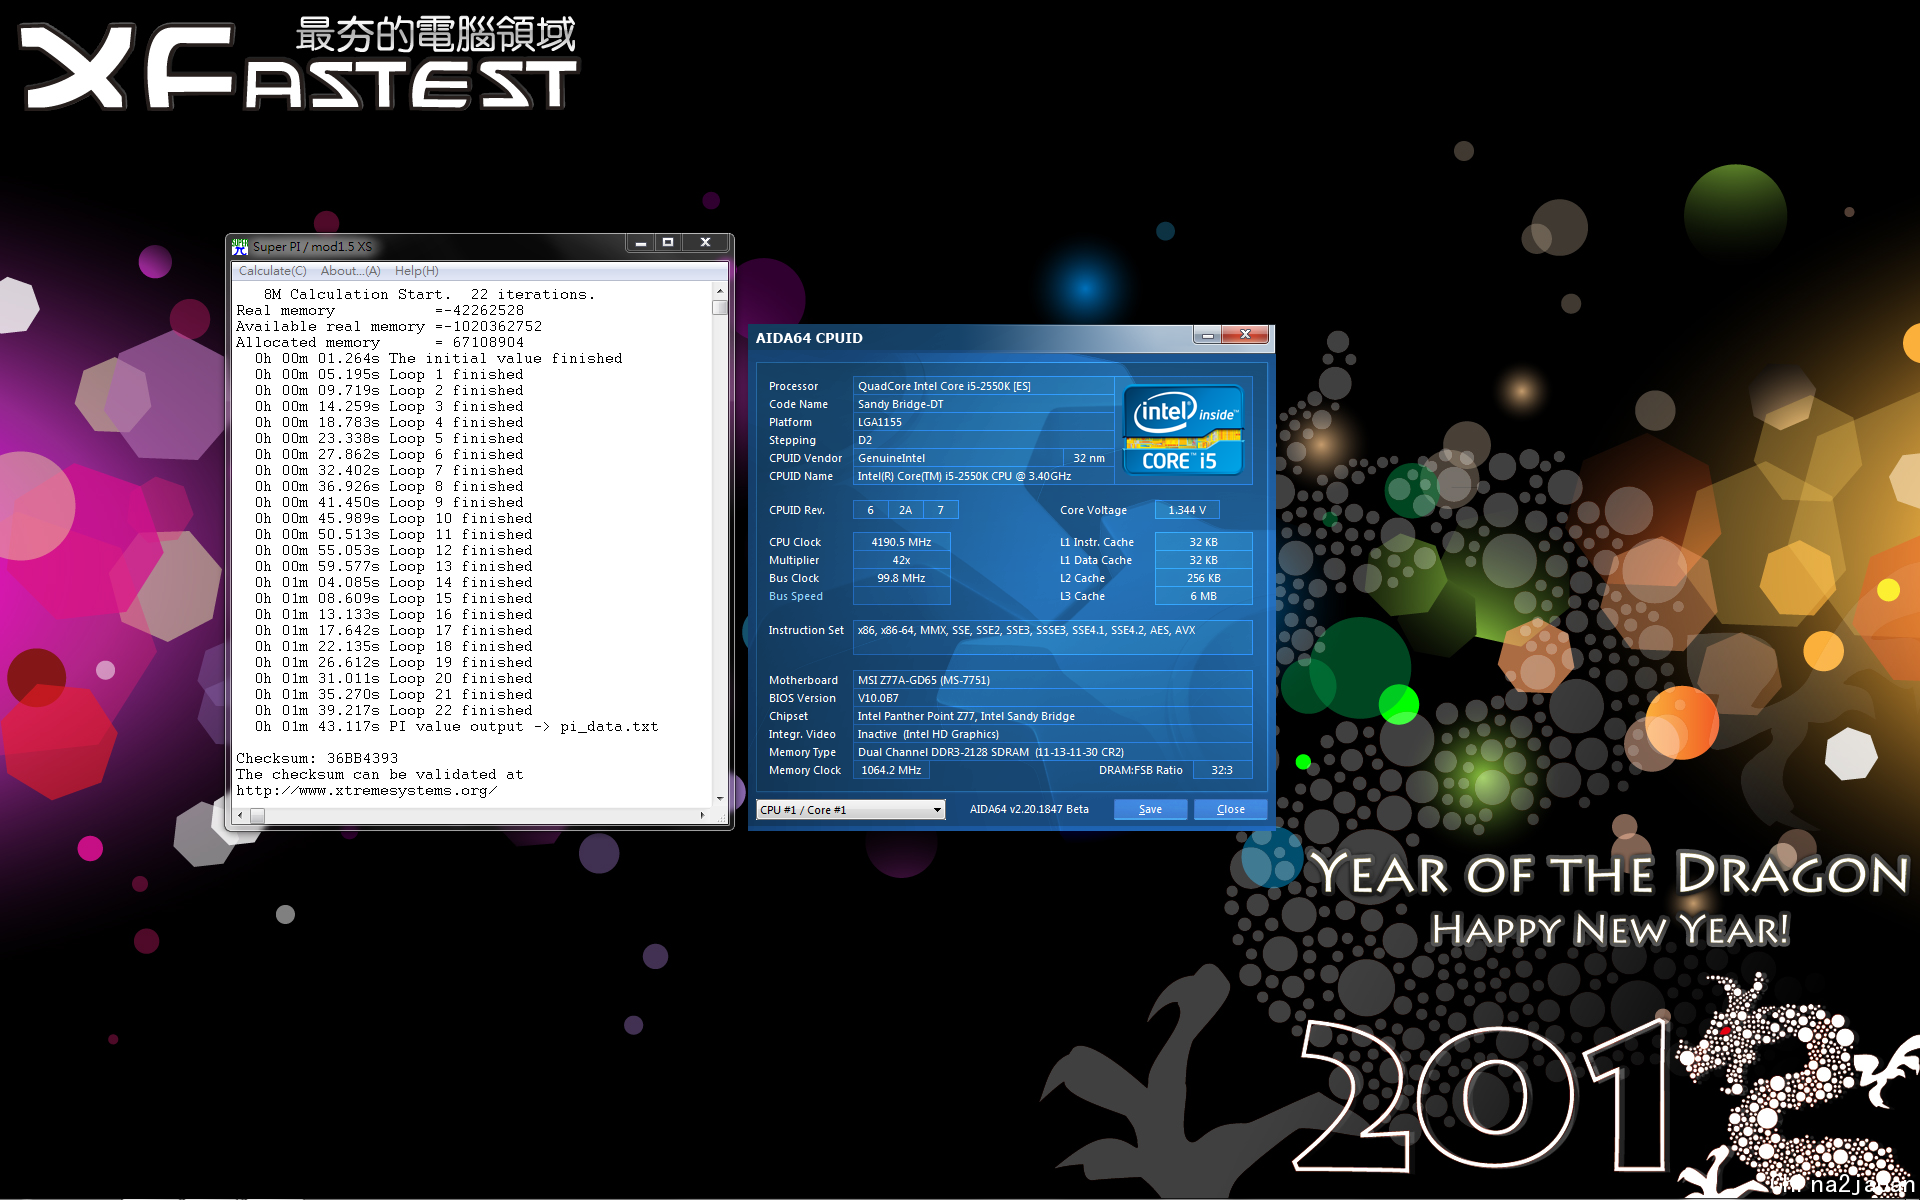Screen dimensions: 1920x1200
Task: Click the Memory Clock value 1064.2 MHz
Action: pyautogui.click(x=891, y=770)
